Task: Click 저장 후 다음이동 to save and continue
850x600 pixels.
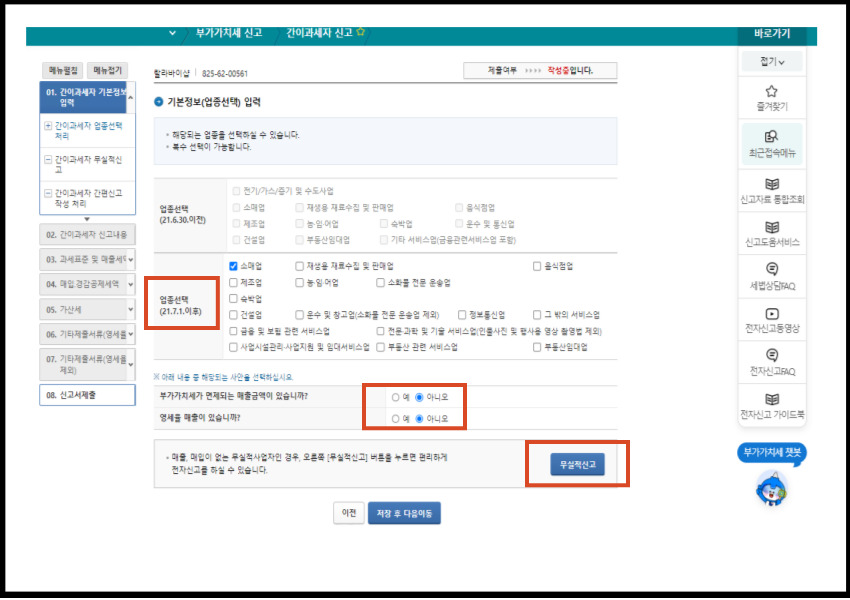Action: [406, 511]
